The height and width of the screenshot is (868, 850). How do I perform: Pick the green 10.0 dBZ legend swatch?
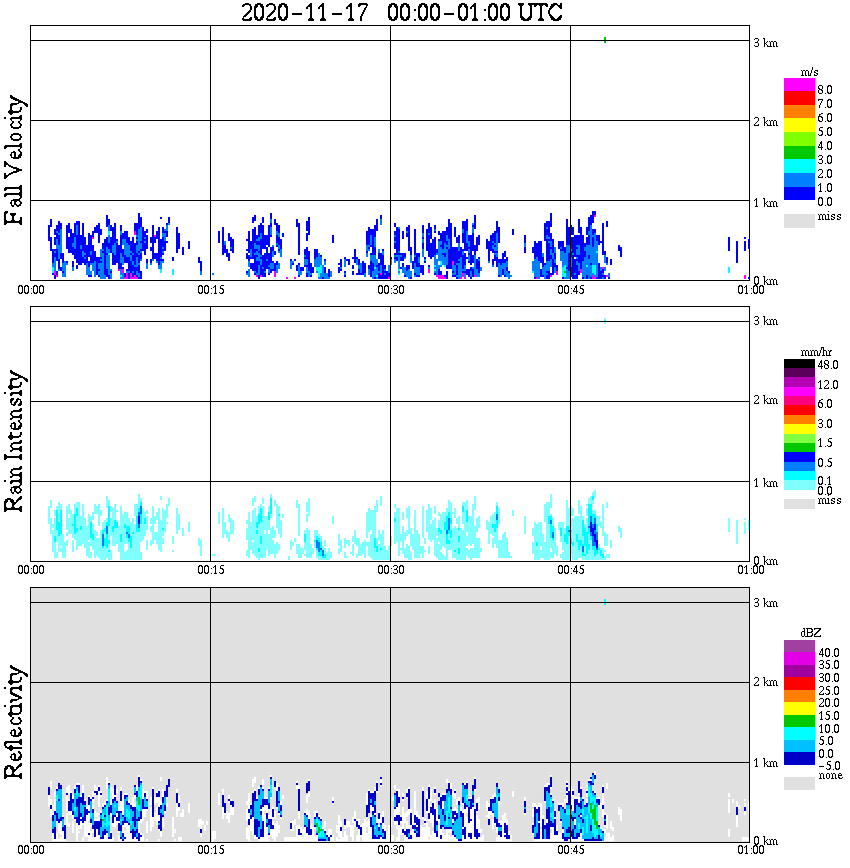[799, 721]
